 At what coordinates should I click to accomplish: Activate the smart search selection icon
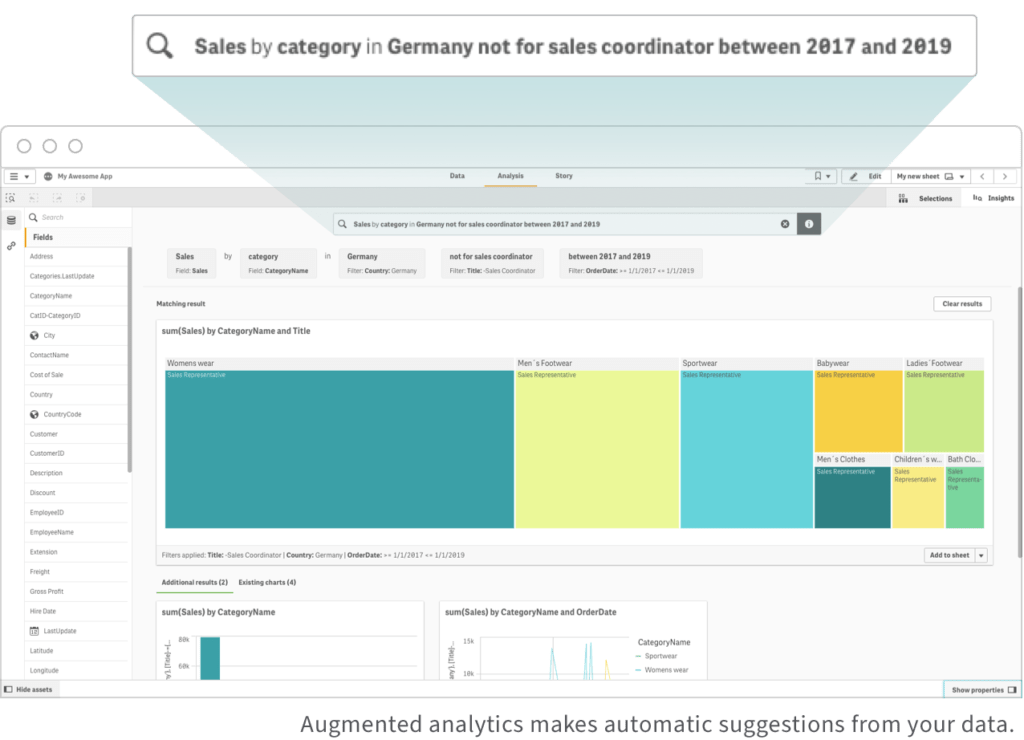pyautogui.click(x=10, y=198)
